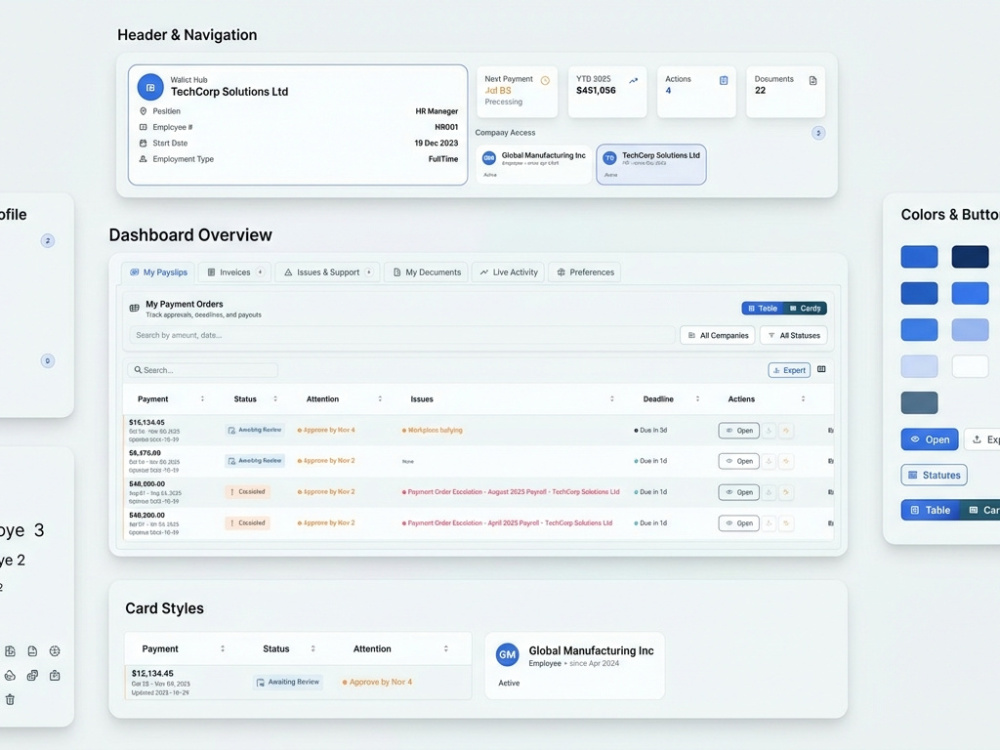This screenshot has width=1000, height=750.
Task: Switch to the Preferences tab
Action: 585,272
